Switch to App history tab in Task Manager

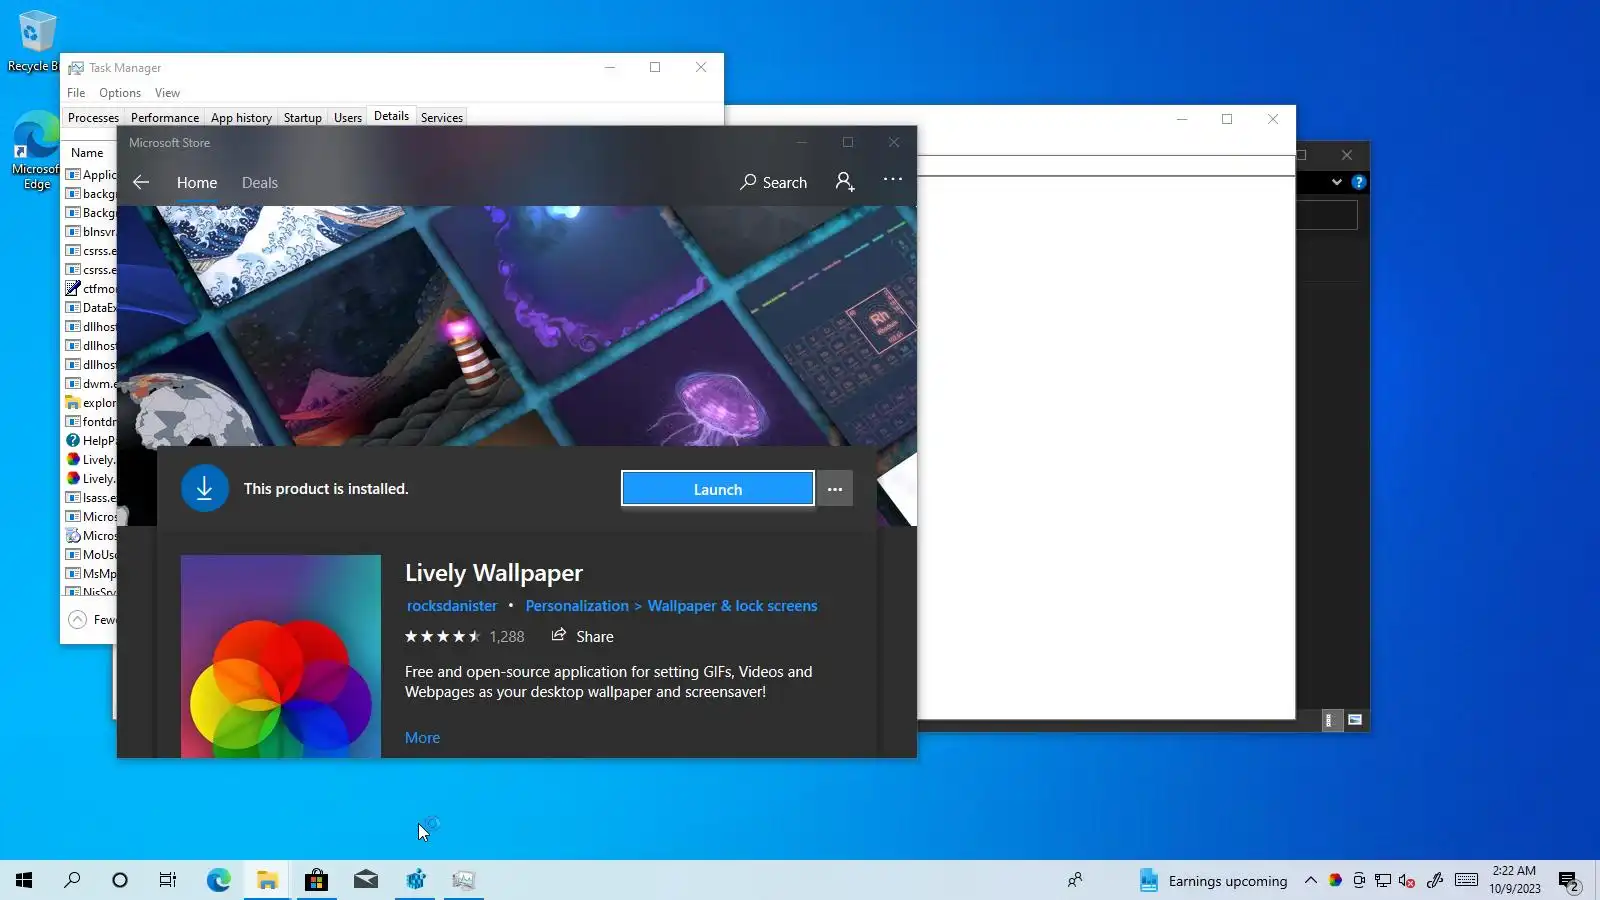(x=241, y=118)
